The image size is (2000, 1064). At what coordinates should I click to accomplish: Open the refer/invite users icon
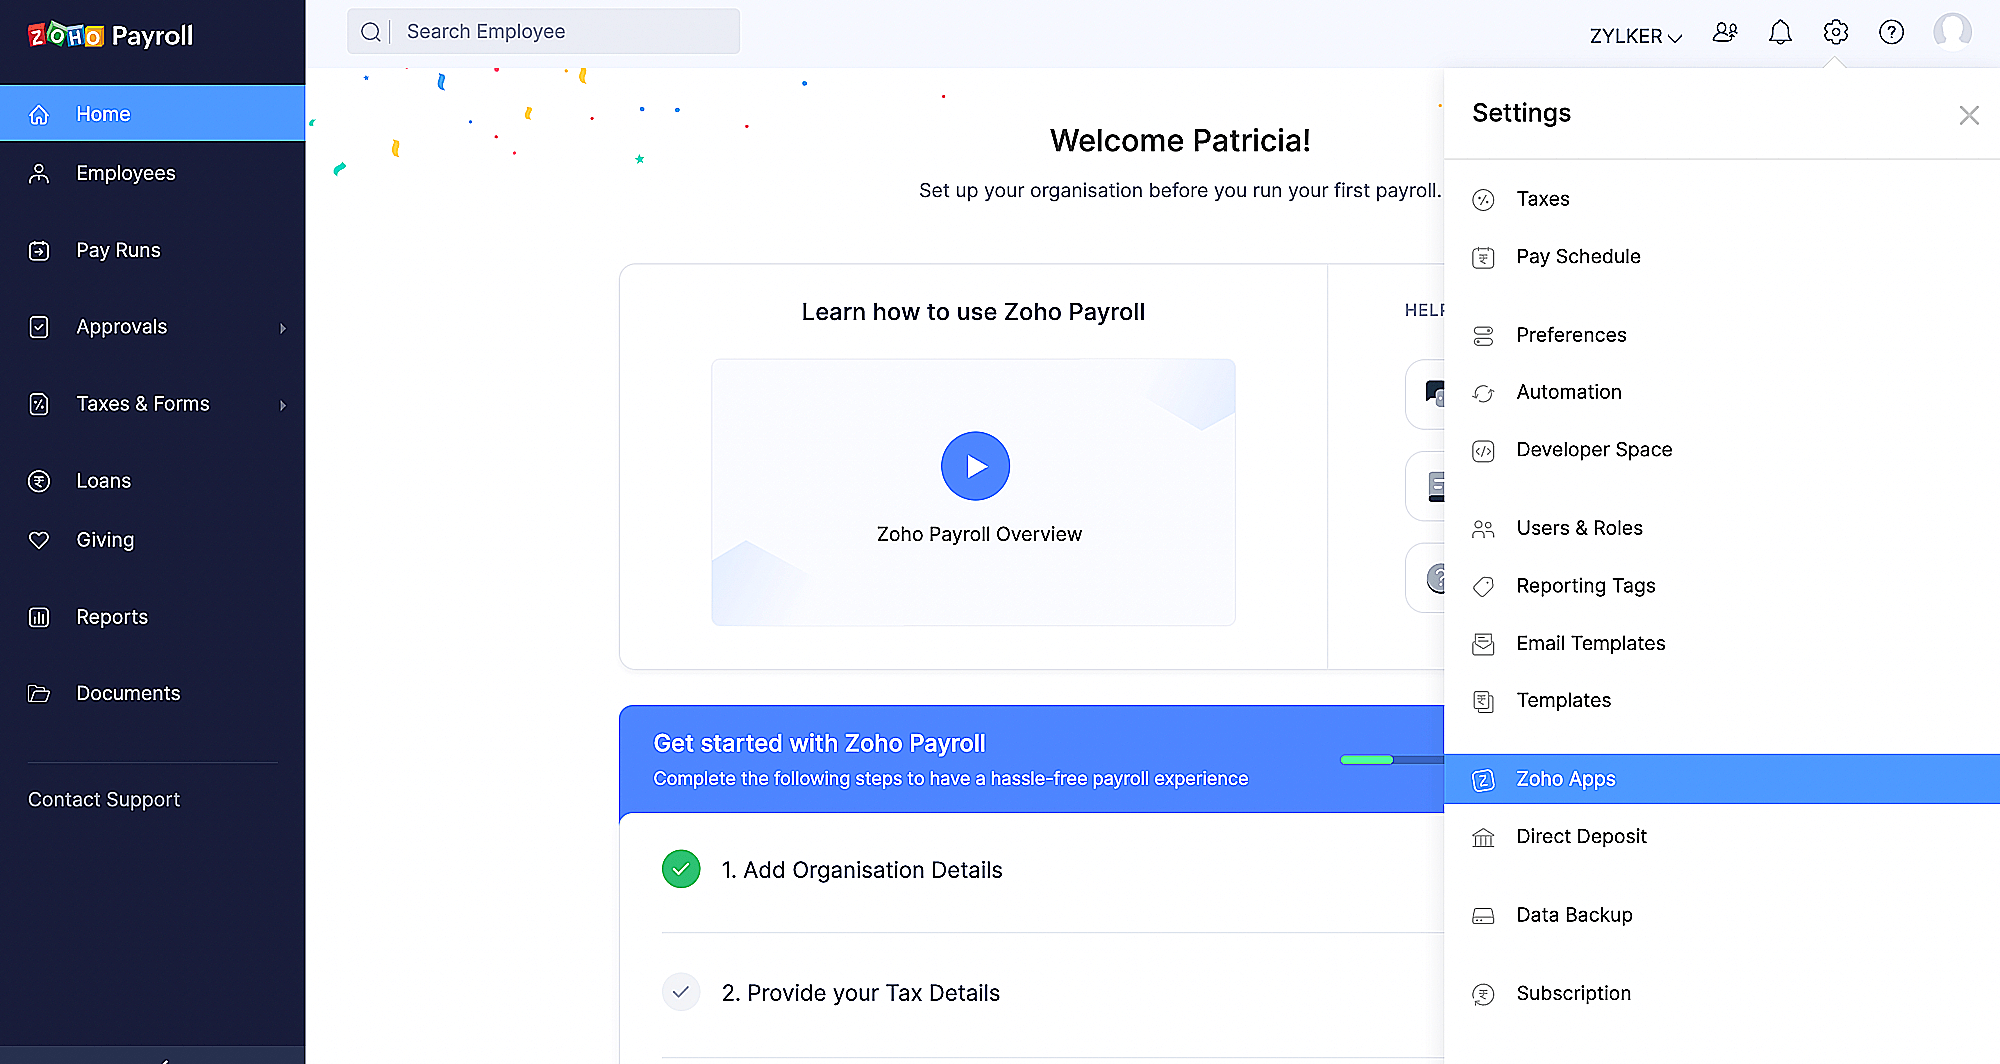[1725, 33]
